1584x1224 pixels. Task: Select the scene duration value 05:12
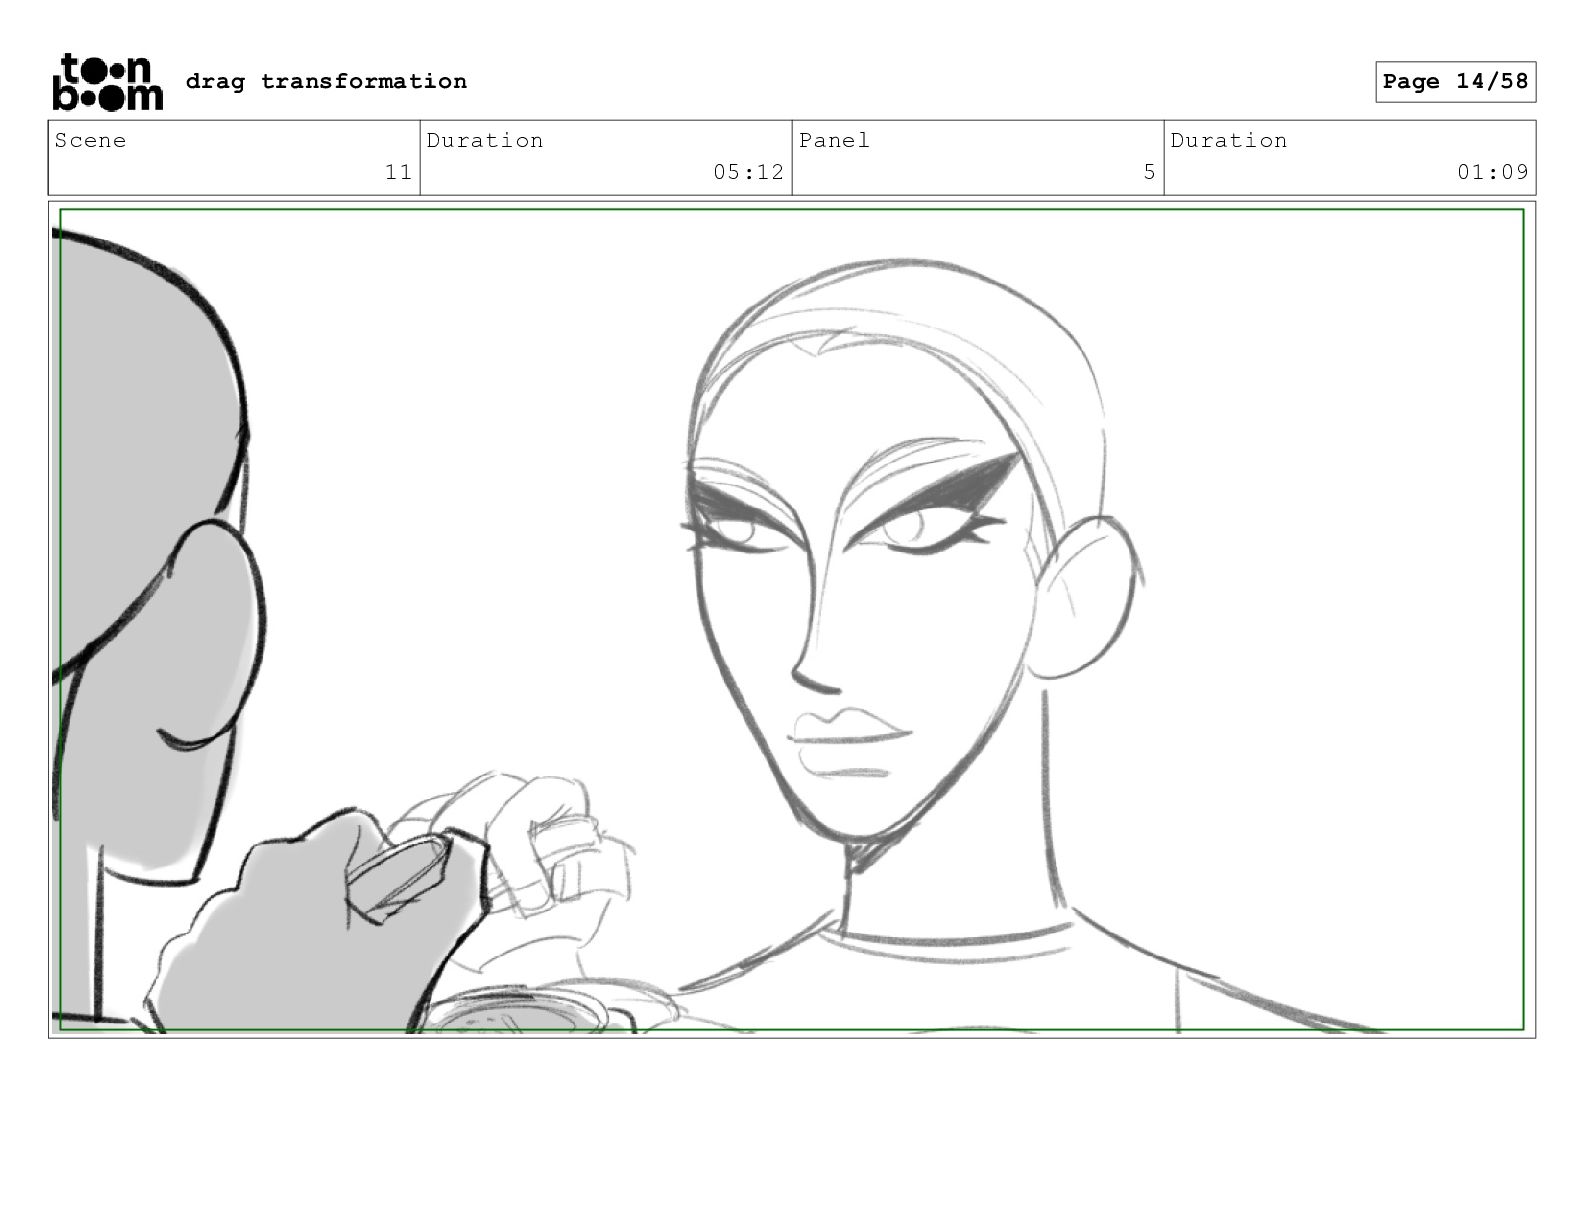click(x=748, y=172)
